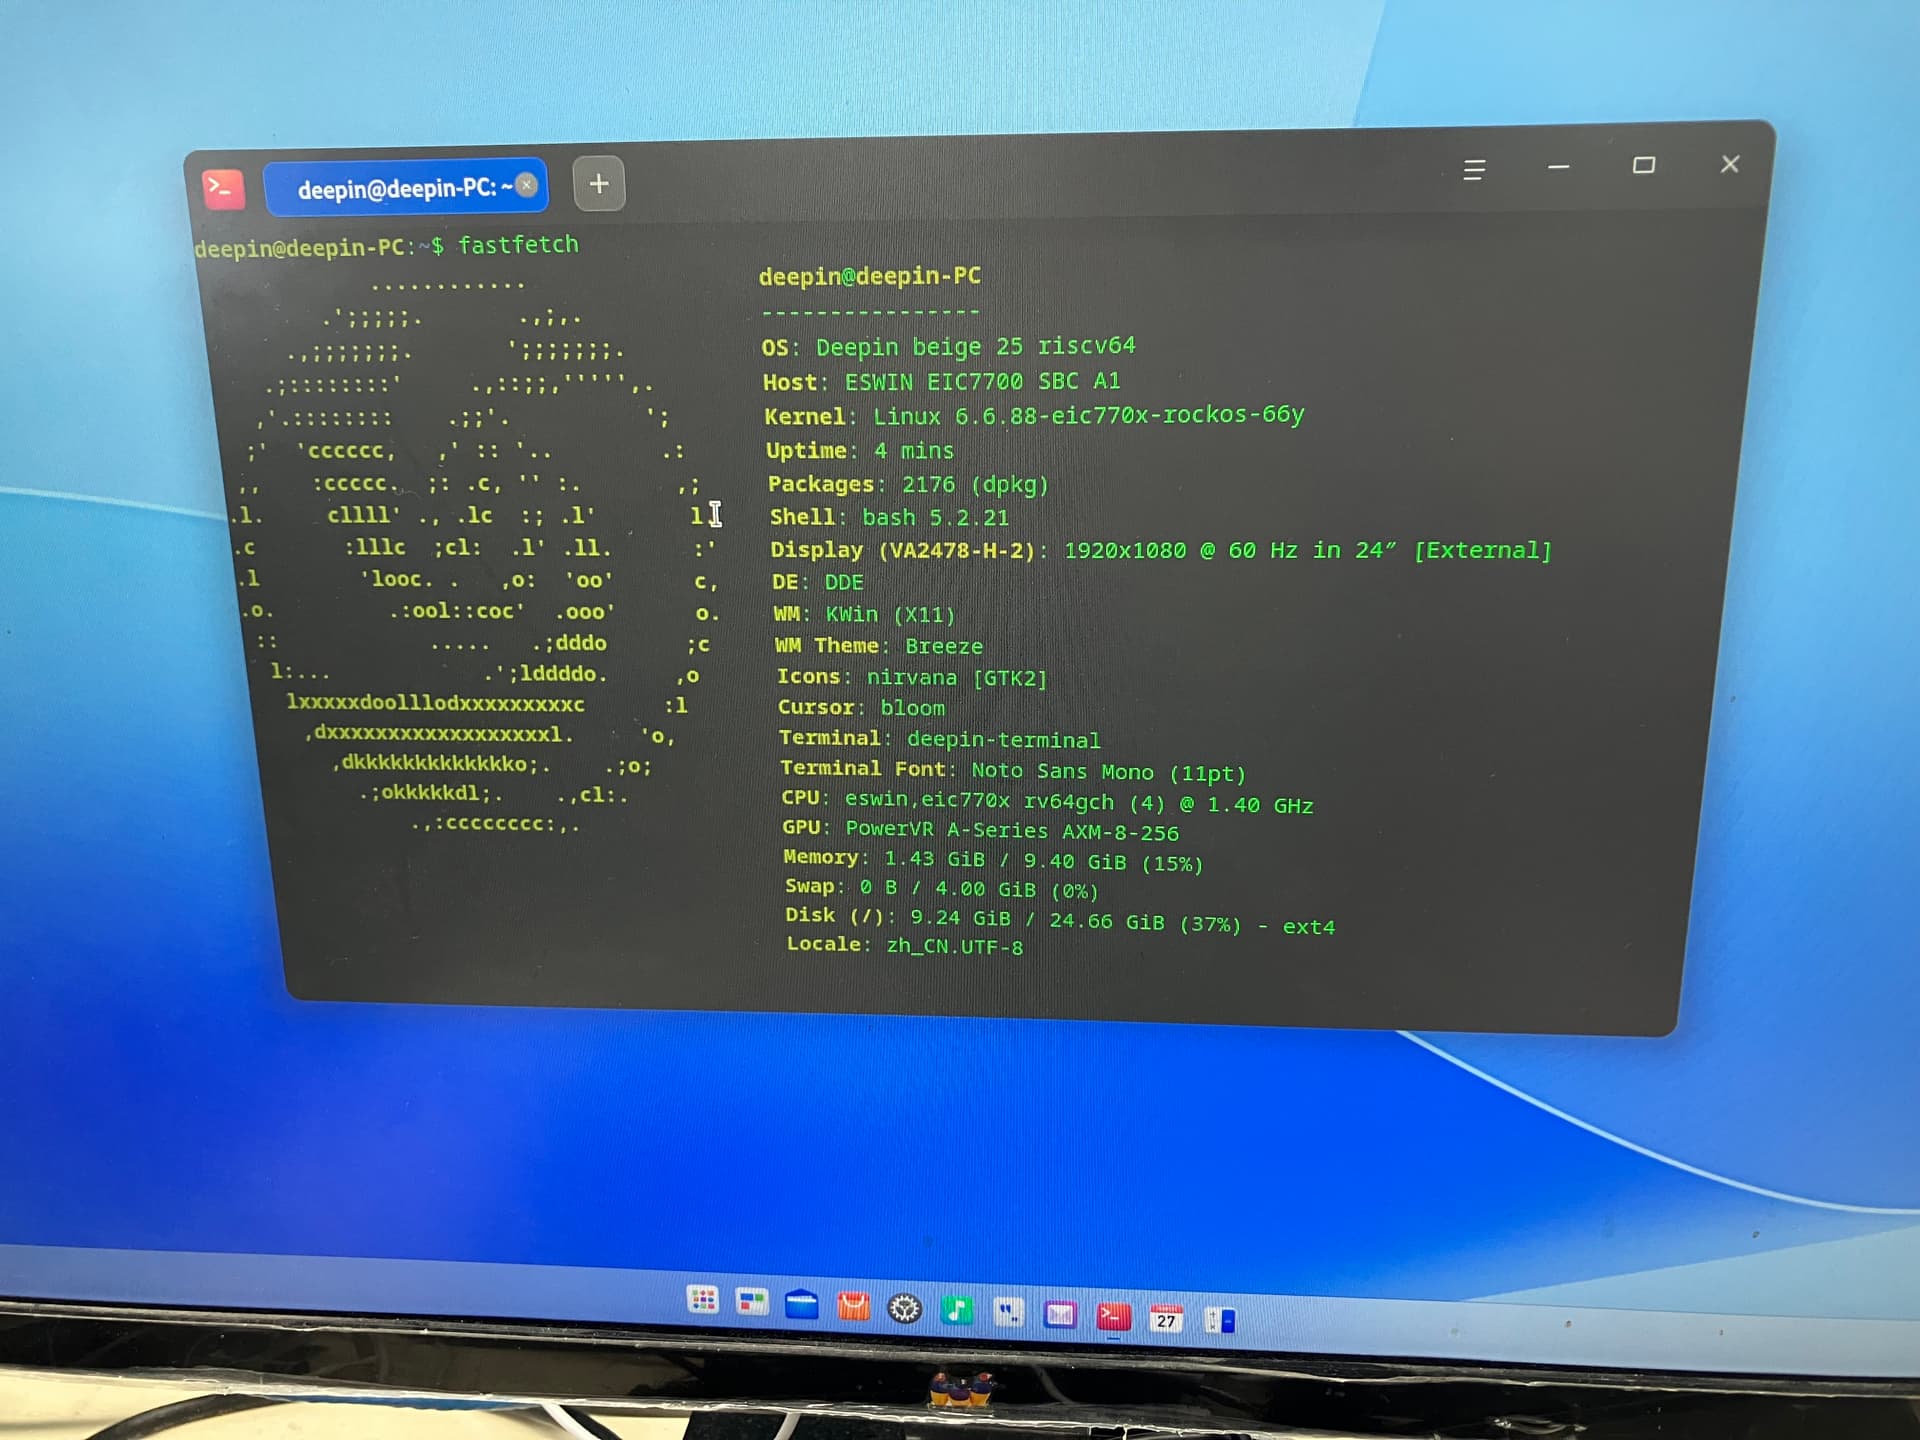The width and height of the screenshot is (1920, 1440).
Task: Click the red deepin-terminal logo in the title bar
Action: 223,188
